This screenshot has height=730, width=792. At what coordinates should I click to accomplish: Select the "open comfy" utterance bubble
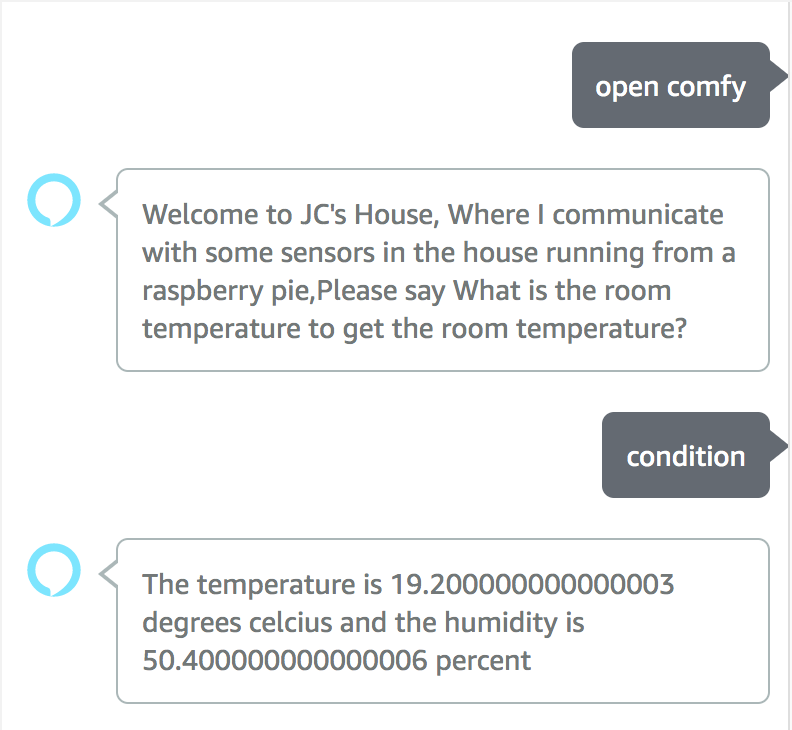pos(671,85)
